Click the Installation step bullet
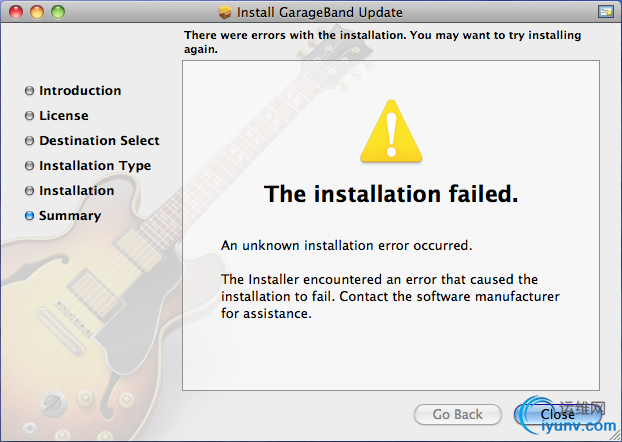This screenshot has height=442, width=622. (x=29, y=190)
